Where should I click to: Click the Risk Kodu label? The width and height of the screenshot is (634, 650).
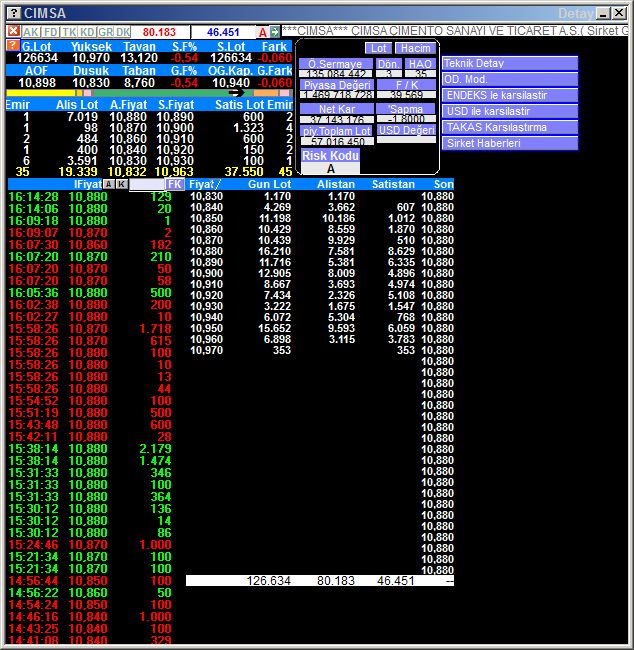[330, 156]
